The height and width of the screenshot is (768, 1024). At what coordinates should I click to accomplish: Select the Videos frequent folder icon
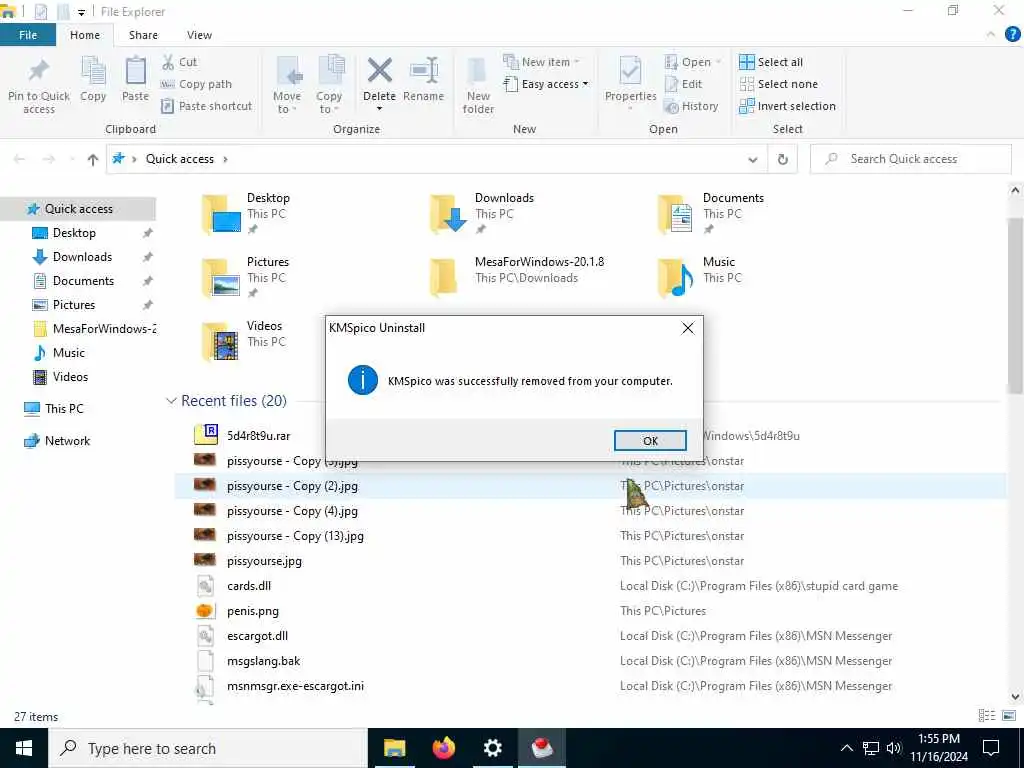pos(221,342)
